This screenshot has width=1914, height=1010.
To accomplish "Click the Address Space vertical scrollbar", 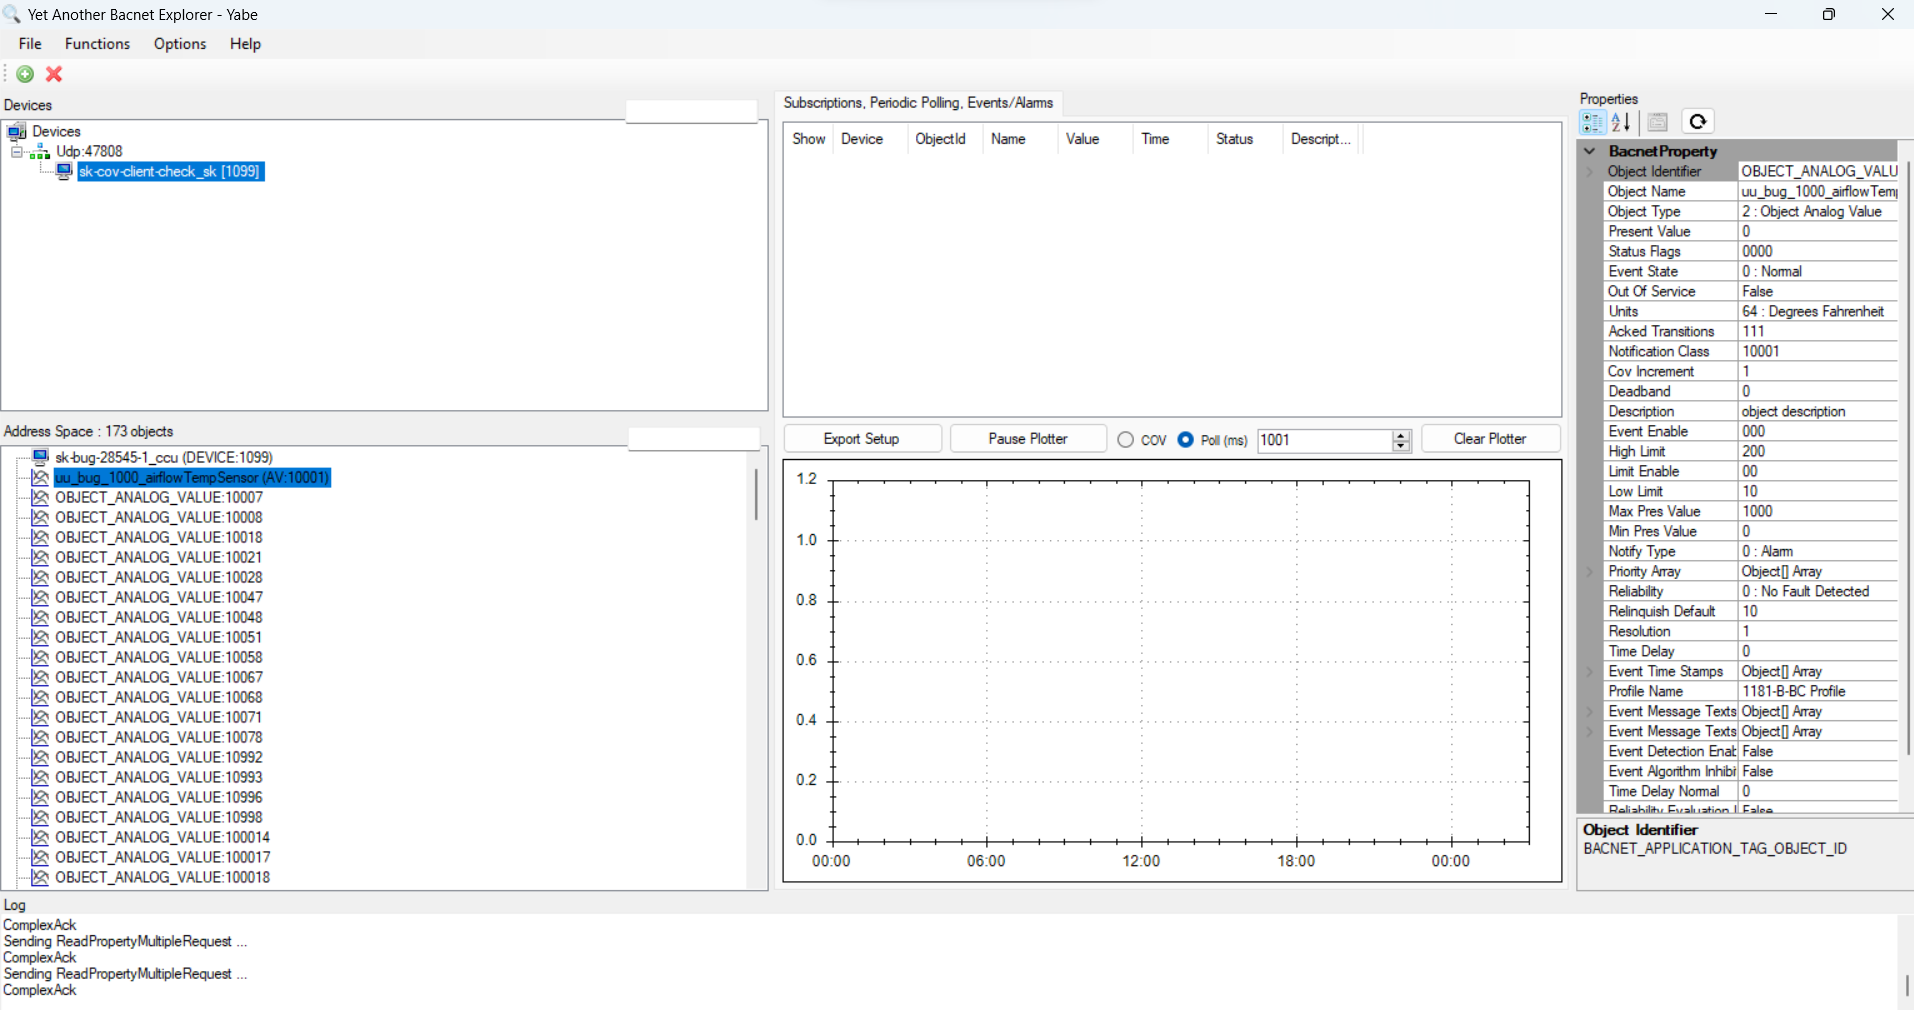I will [756, 668].
